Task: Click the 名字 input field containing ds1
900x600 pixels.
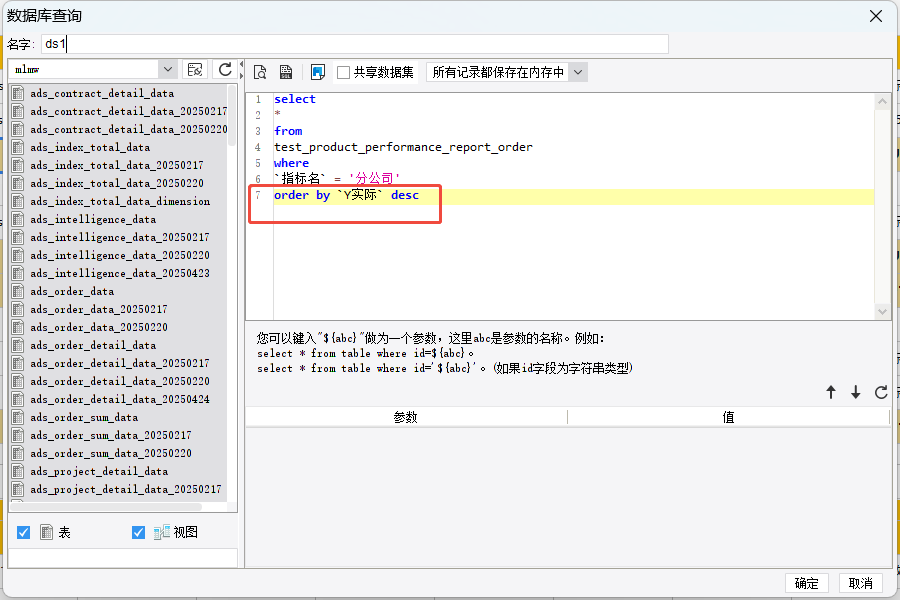Action: click(x=355, y=44)
